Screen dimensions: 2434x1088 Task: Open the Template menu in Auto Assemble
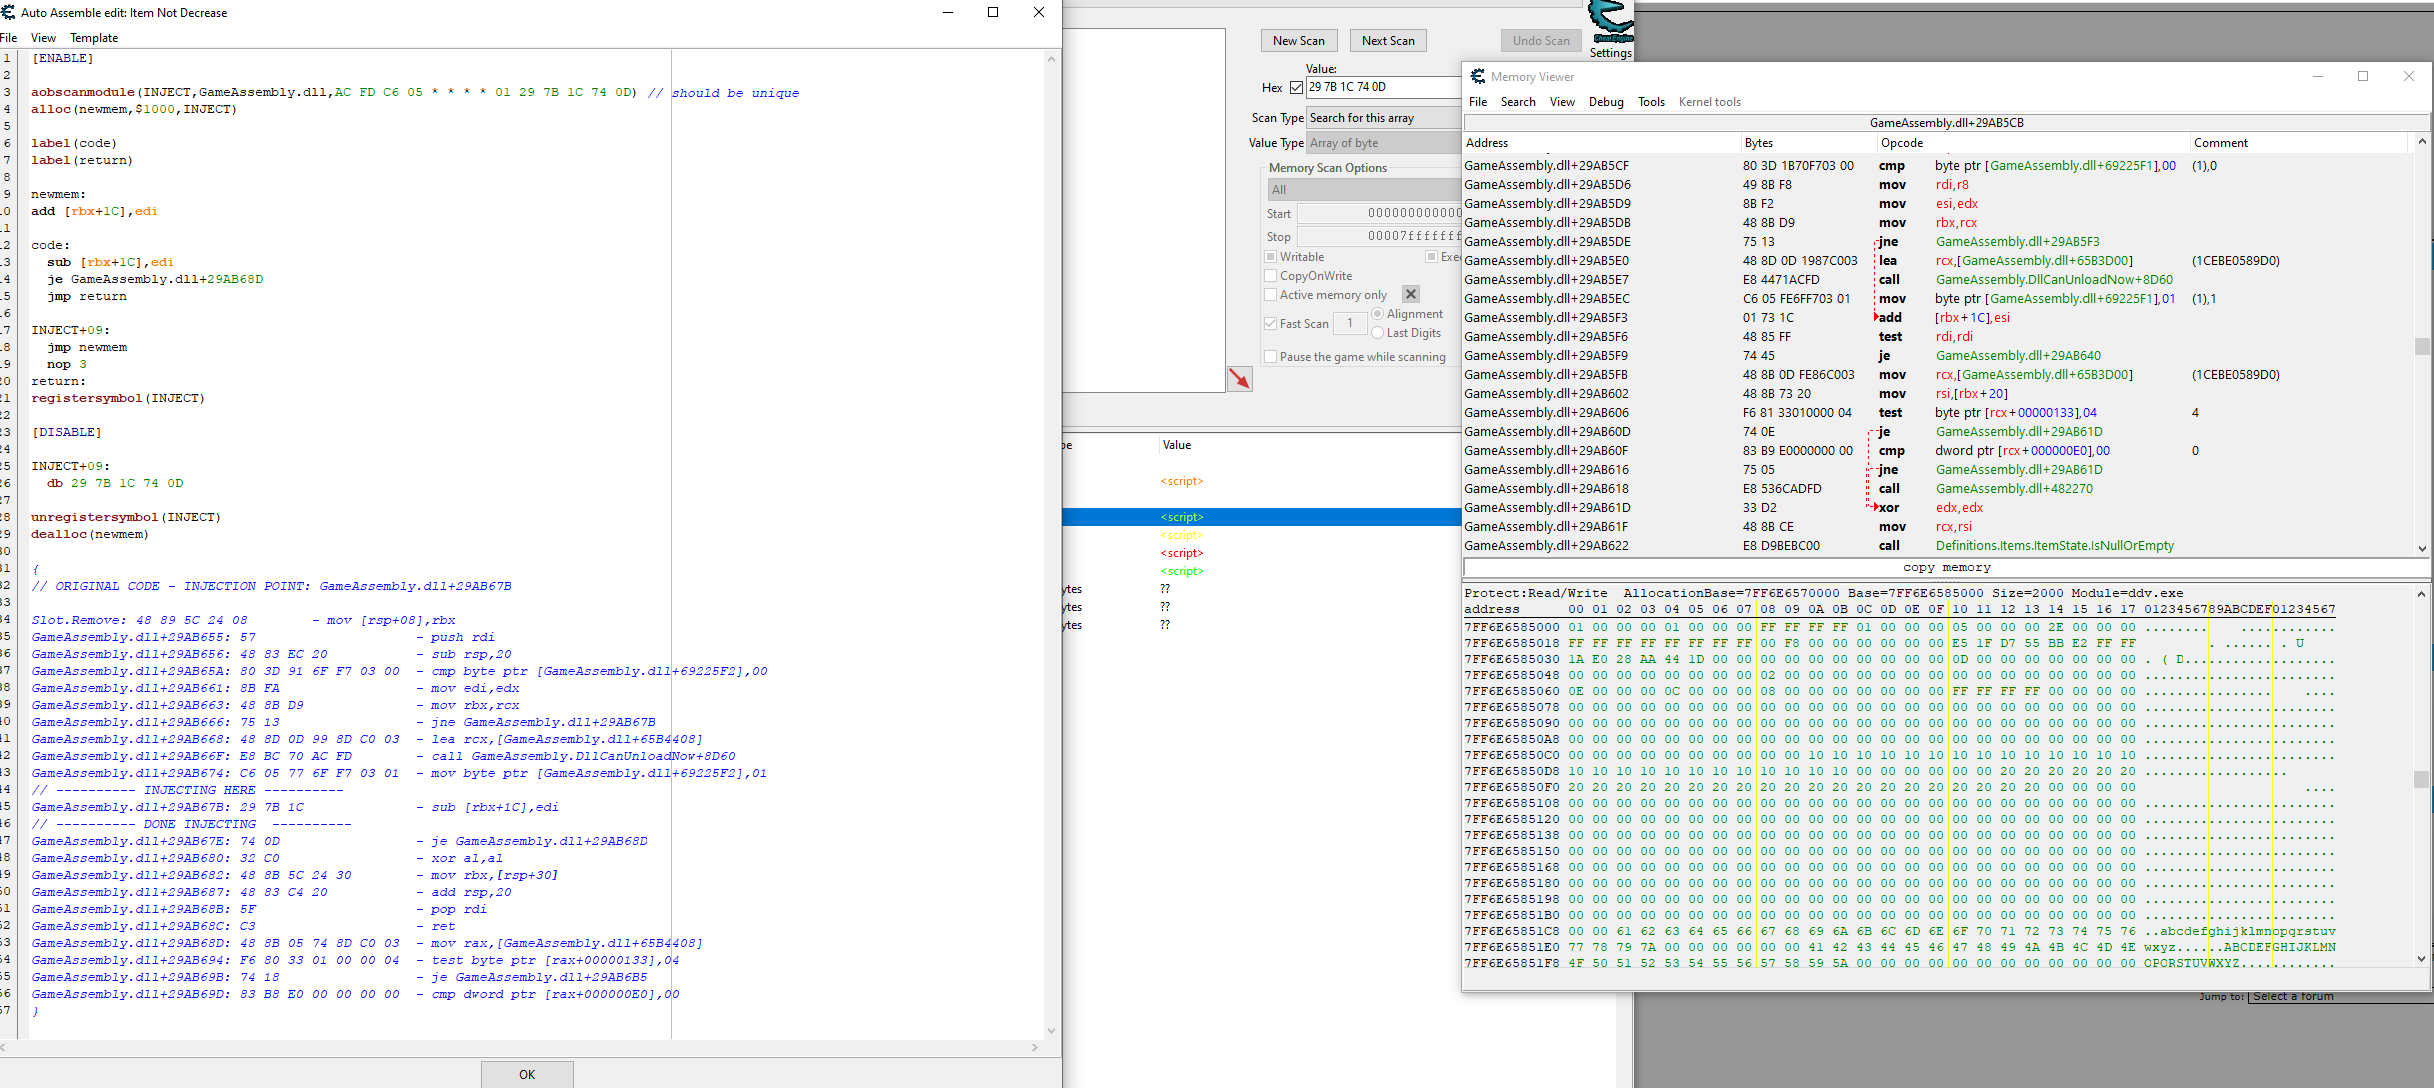click(x=94, y=38)
